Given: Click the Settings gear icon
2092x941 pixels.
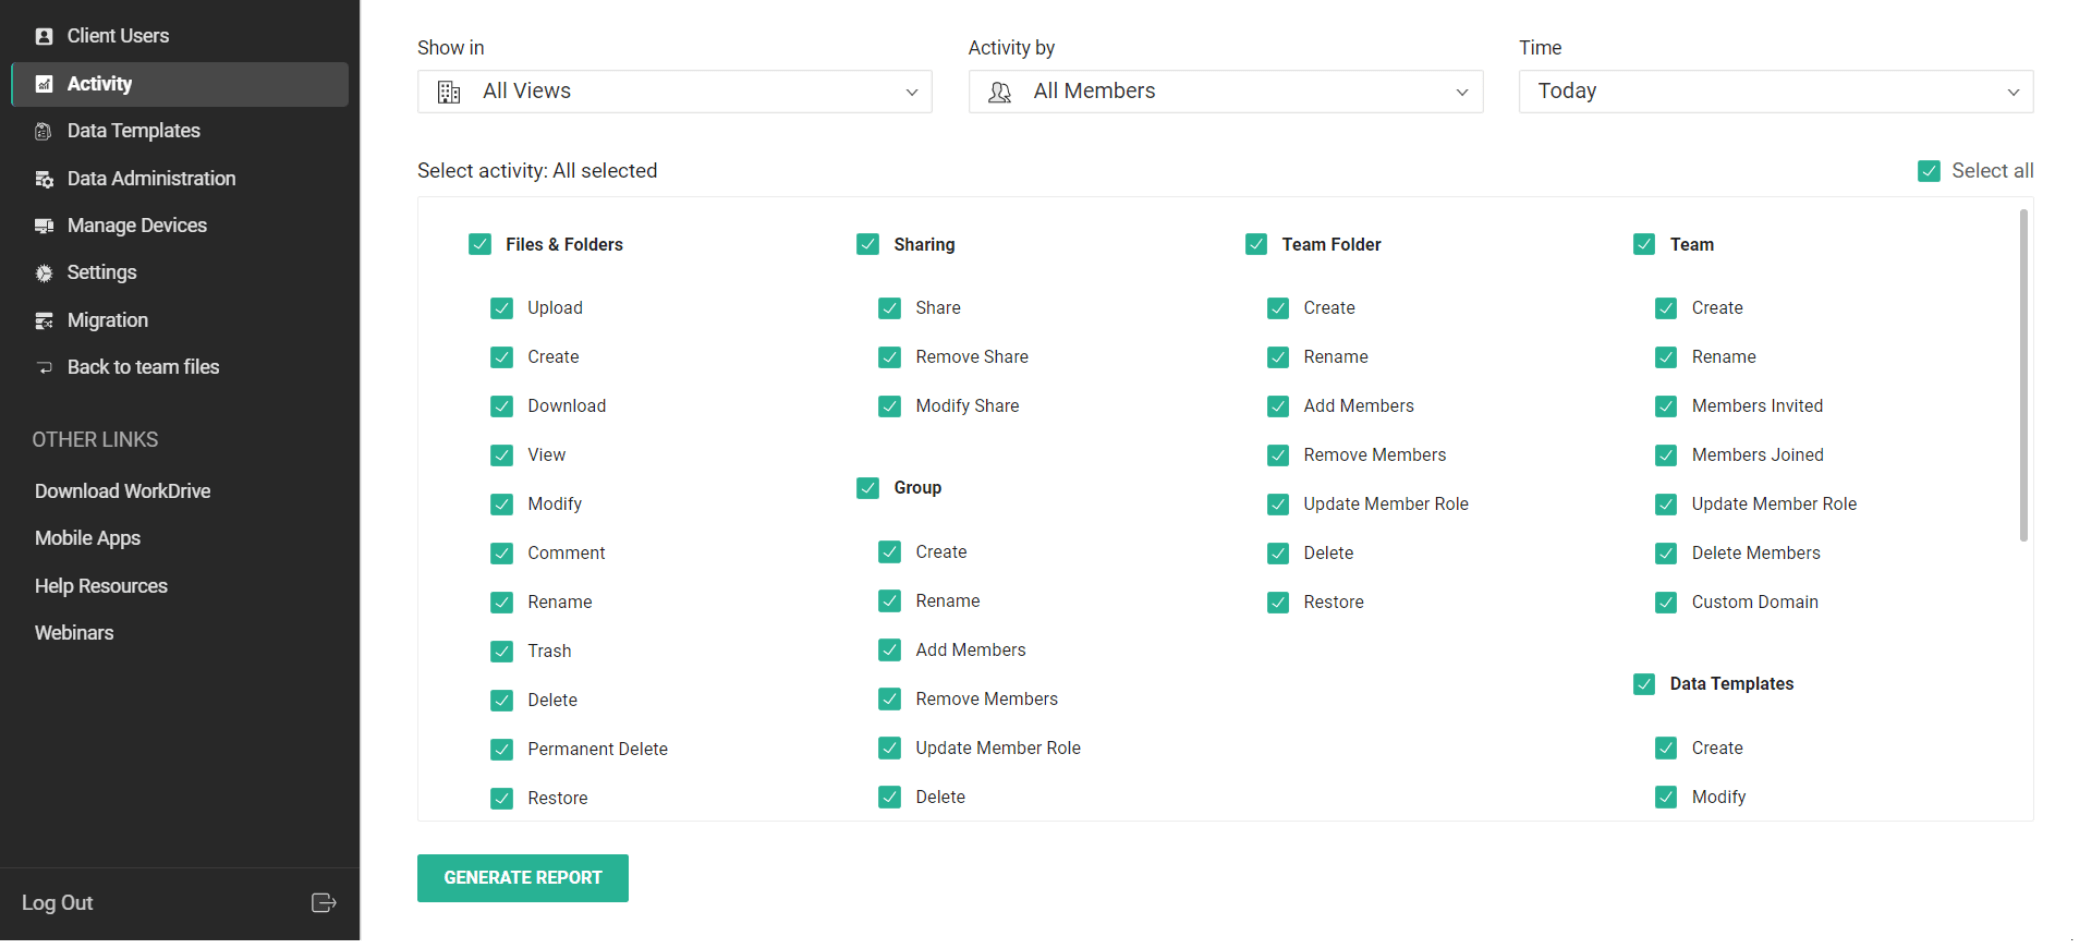Looking at the screenshot, I should (x=44, y=273).
